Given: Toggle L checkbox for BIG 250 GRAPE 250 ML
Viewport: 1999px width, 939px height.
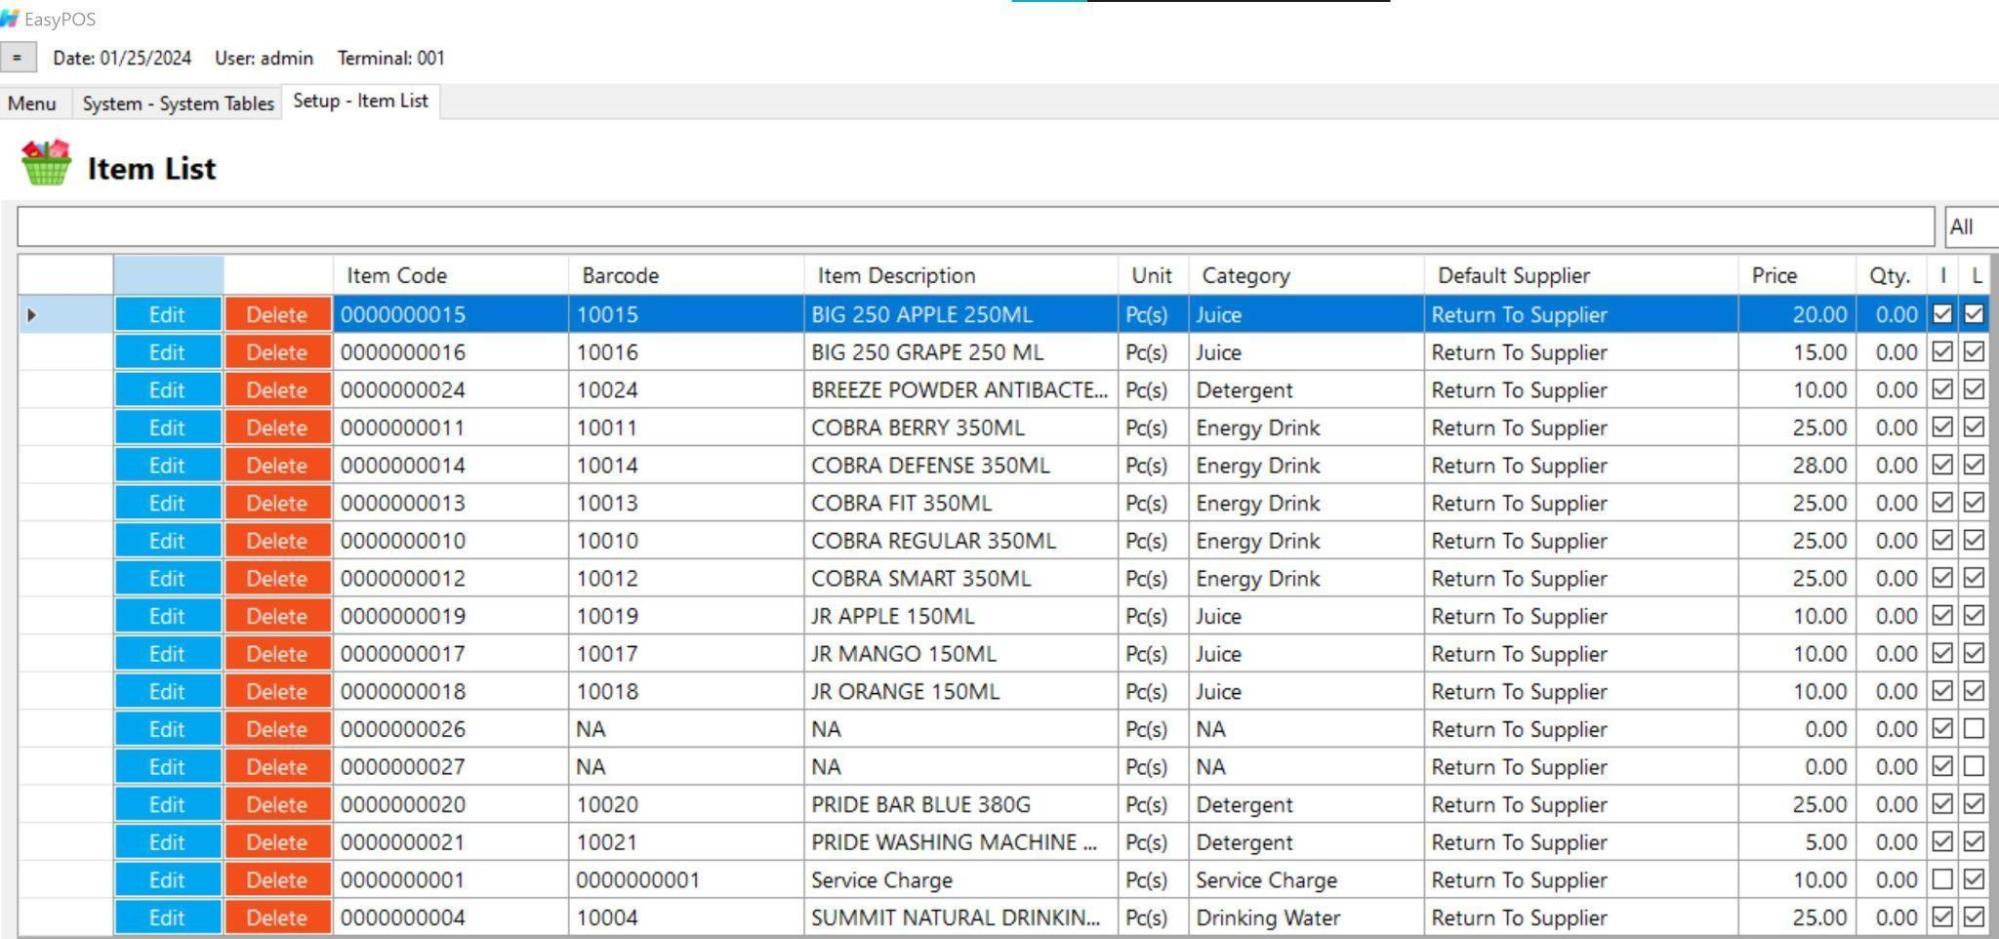Looking at the screenshot, I should coord(1974,352).
